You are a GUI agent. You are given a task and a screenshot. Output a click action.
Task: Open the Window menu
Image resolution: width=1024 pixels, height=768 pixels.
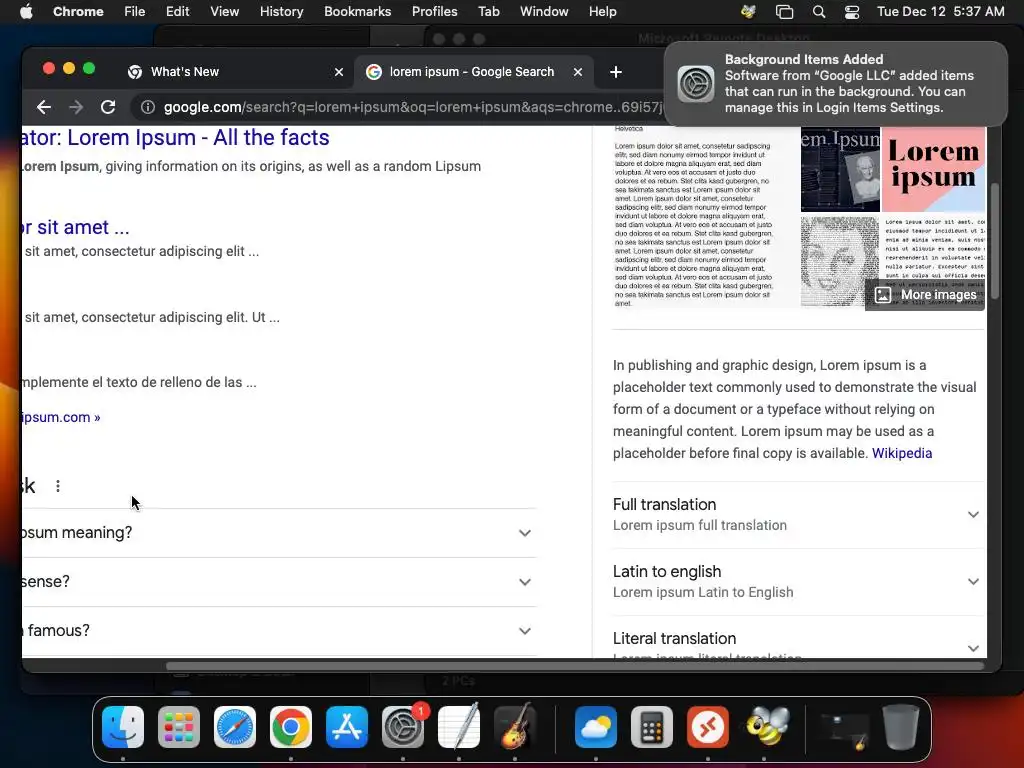(x=544, y=12)
